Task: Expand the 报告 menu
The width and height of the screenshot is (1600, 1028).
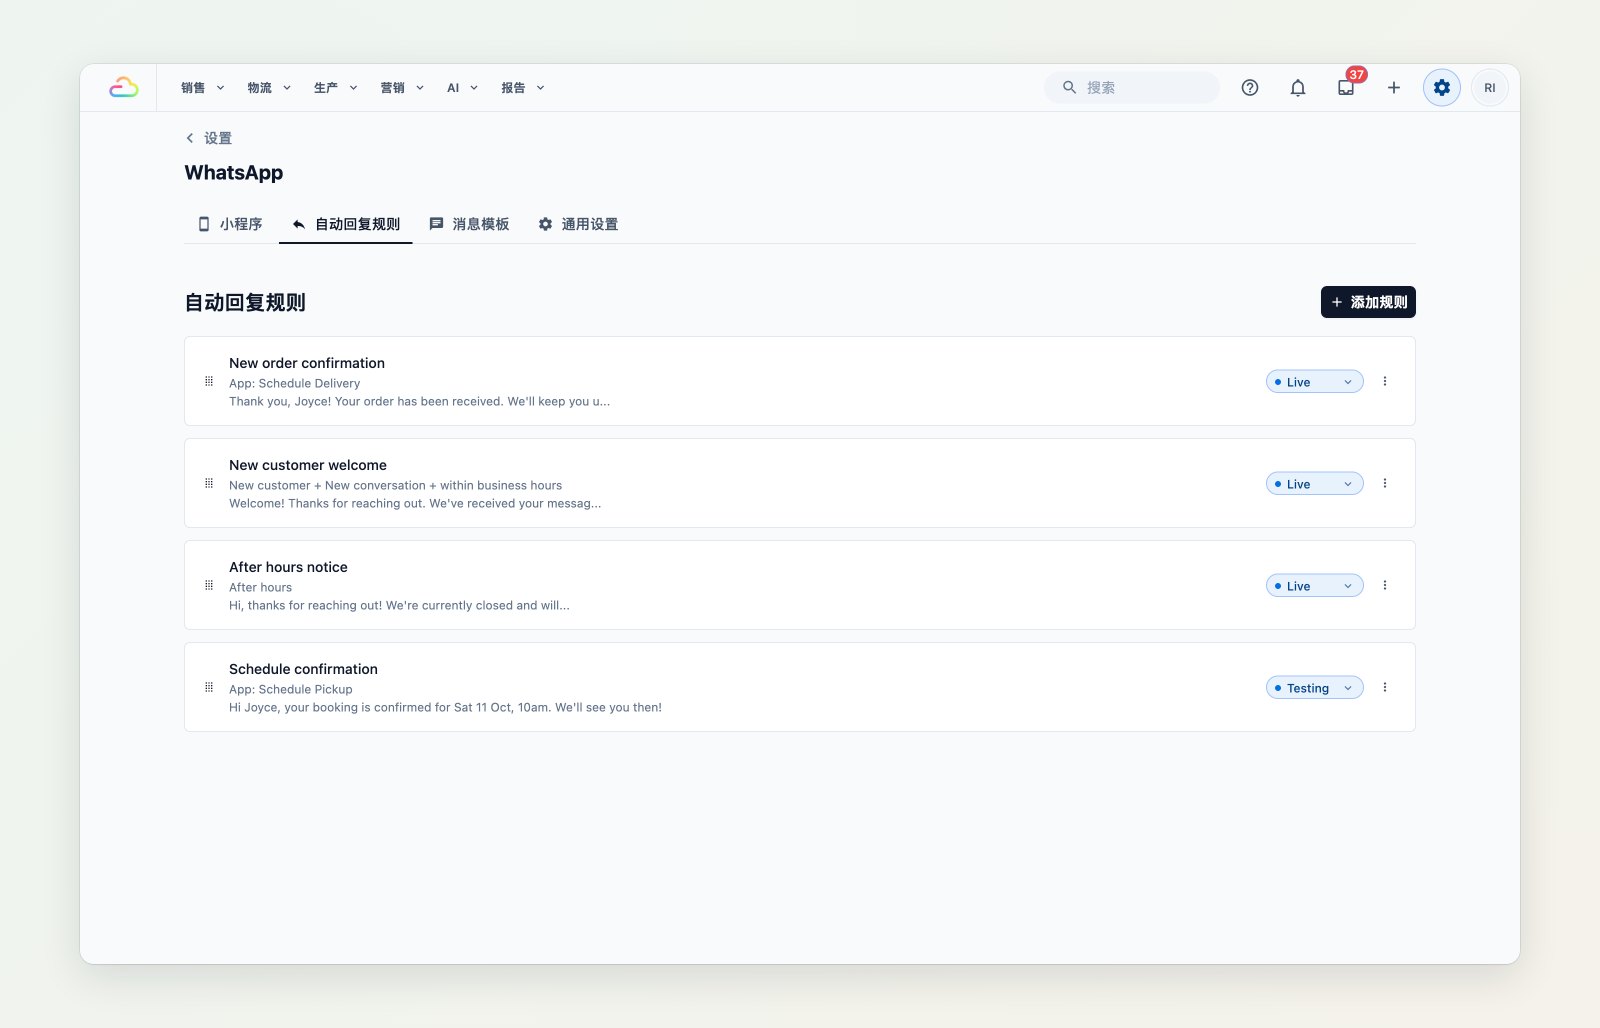Action: tap(523, 88)
